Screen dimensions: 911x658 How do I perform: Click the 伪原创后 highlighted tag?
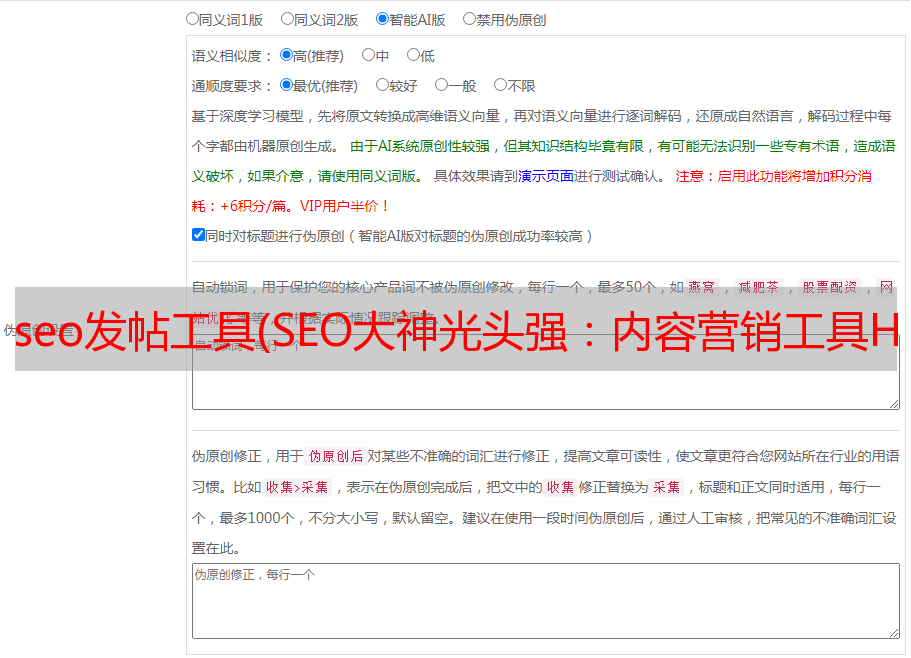pos(336,456)
